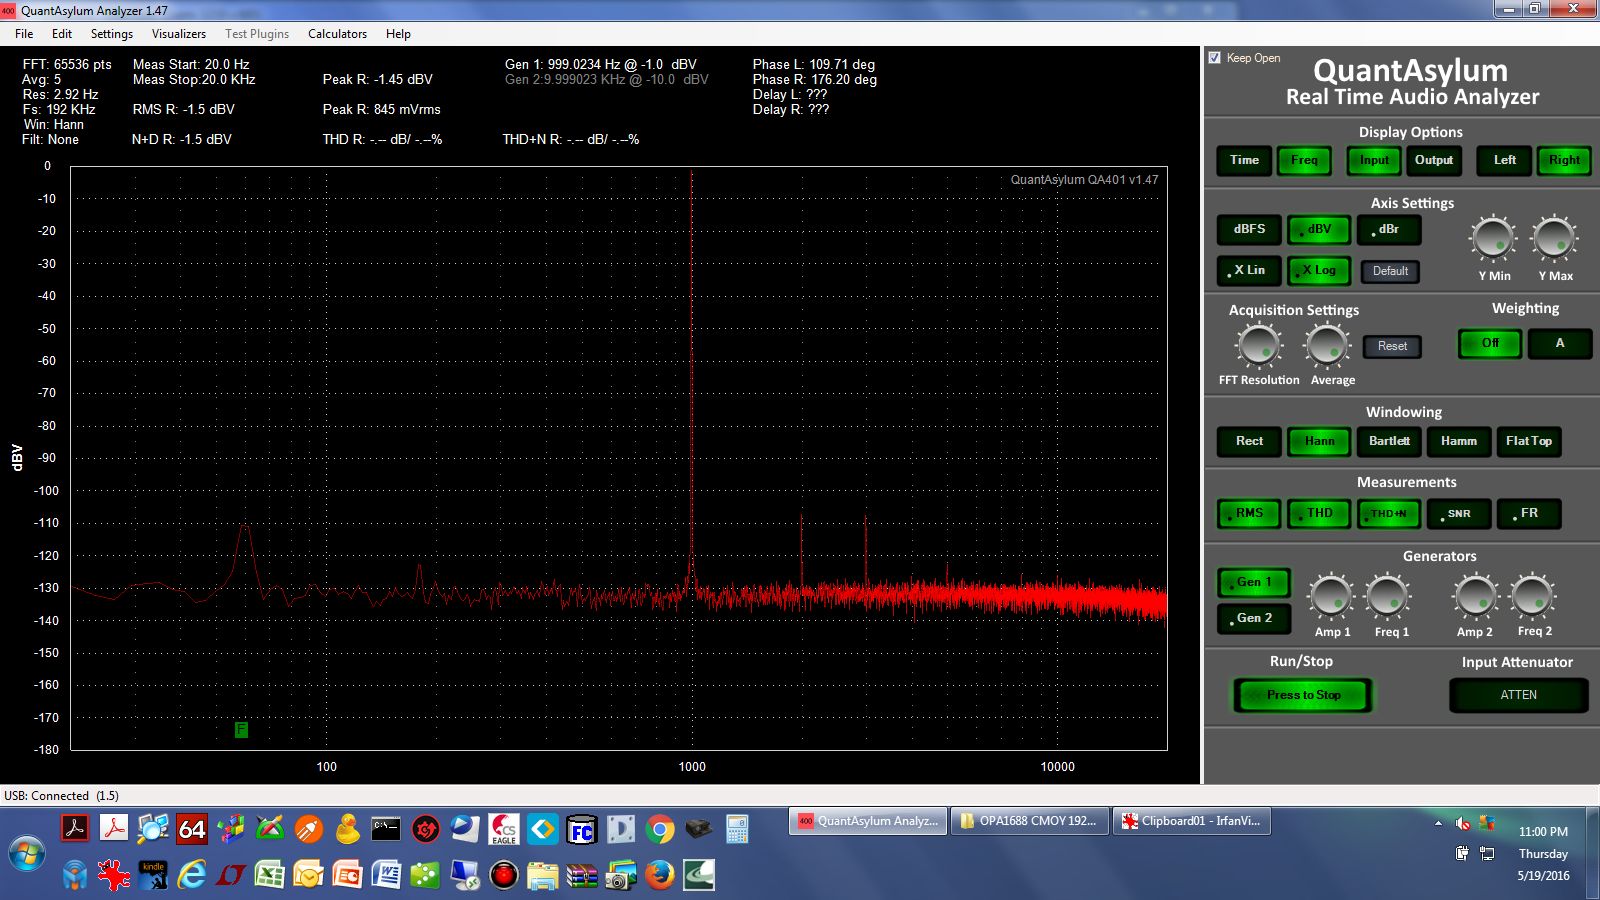Screen dimensions: 1600x900
Task: Switch X axis to X Lin
Action: [x=1249, y=270]
